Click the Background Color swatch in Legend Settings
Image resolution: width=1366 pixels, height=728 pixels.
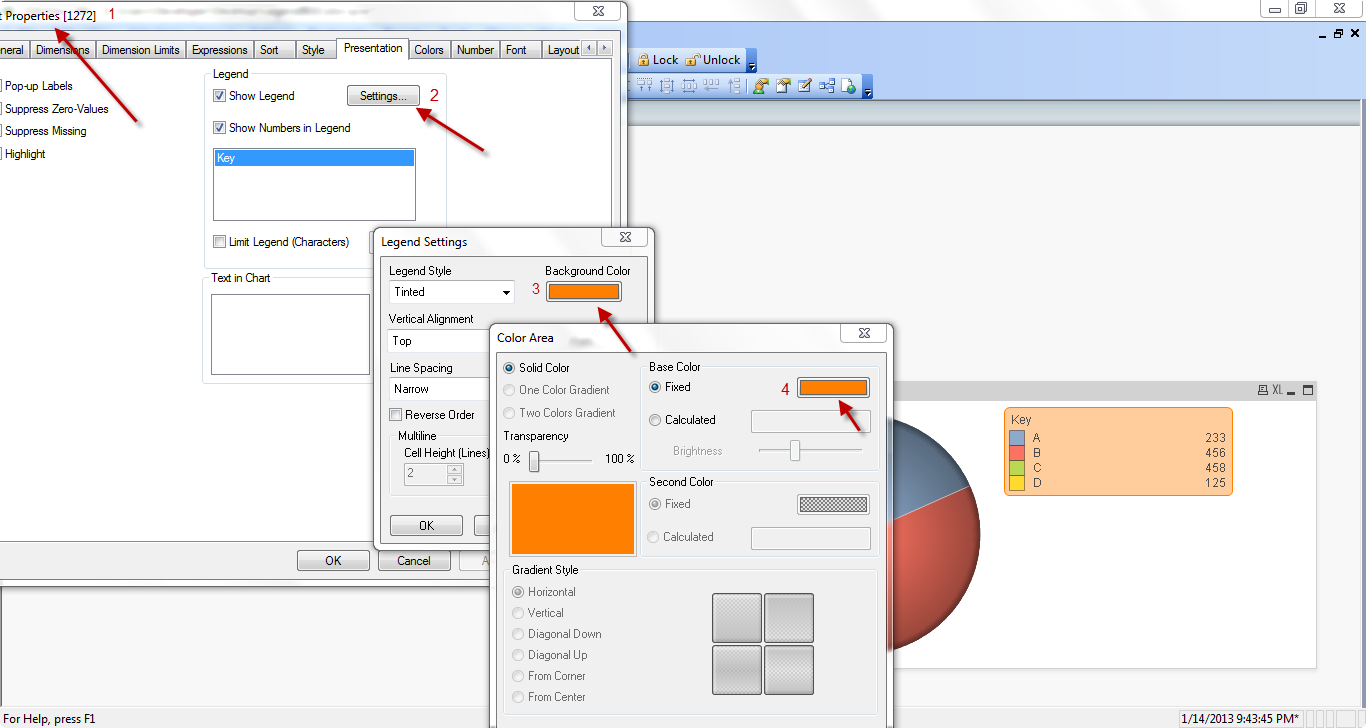pyautogui.click(x=584, y=292)
